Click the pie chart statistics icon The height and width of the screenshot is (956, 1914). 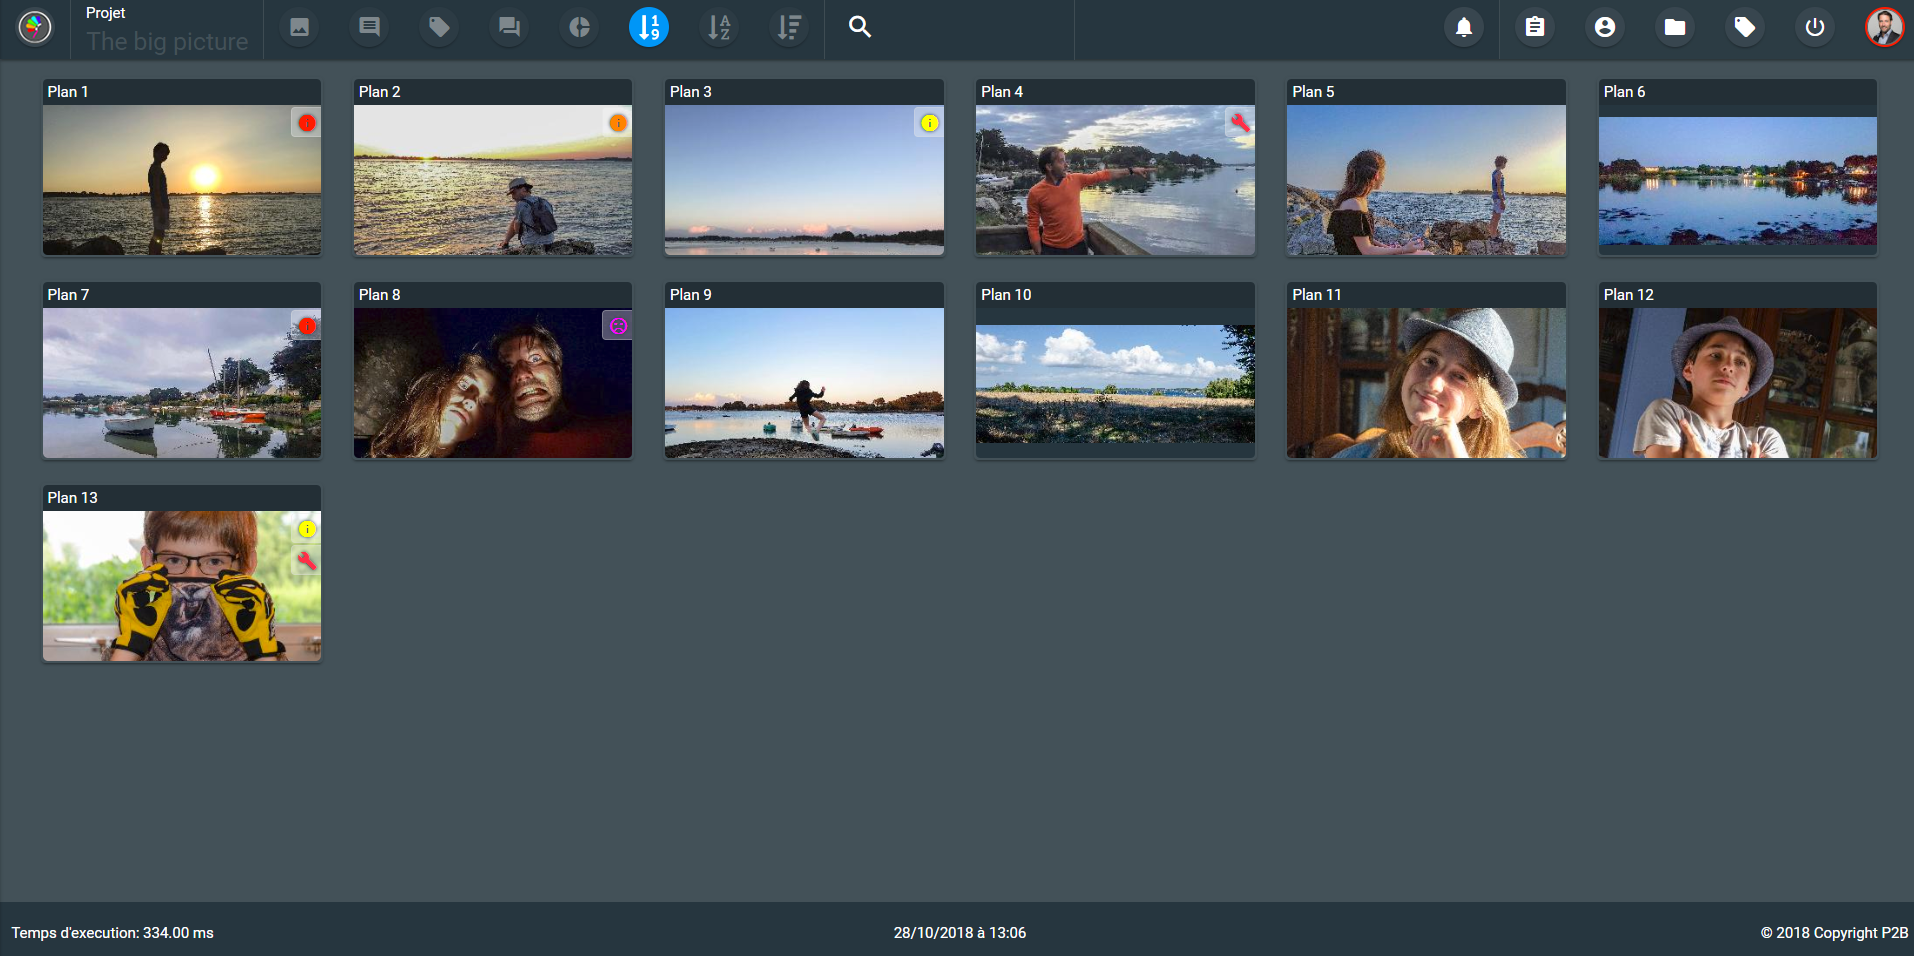tap(579, 27)
